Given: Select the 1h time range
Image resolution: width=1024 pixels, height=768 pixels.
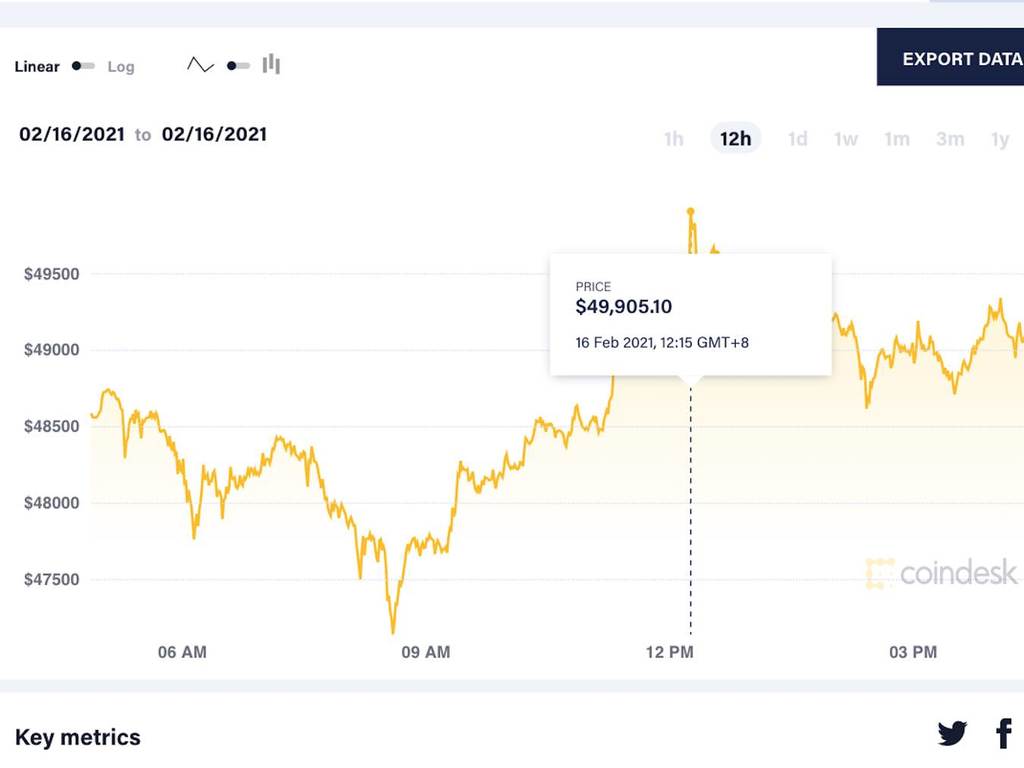Looking at the screenshot, I should pos(673,139).
